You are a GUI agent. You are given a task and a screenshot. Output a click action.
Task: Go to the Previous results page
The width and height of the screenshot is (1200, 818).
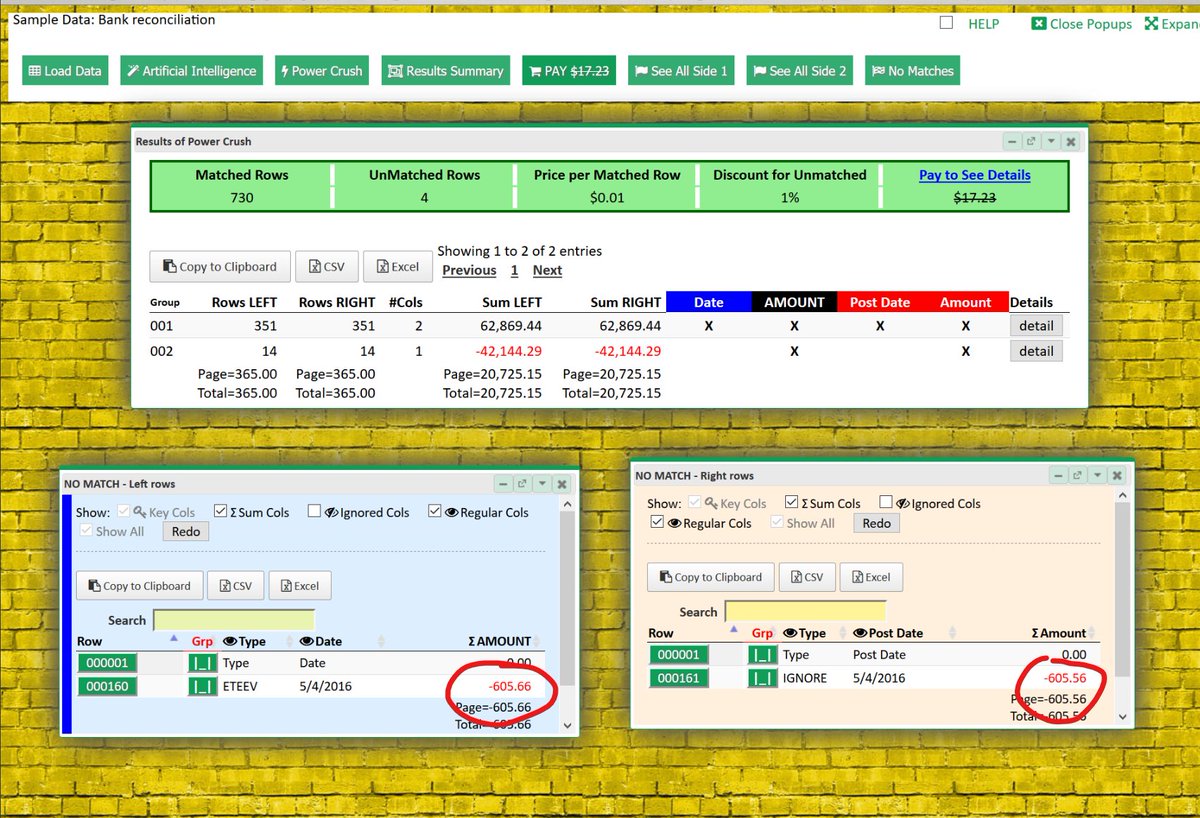(x=469, y=270)
